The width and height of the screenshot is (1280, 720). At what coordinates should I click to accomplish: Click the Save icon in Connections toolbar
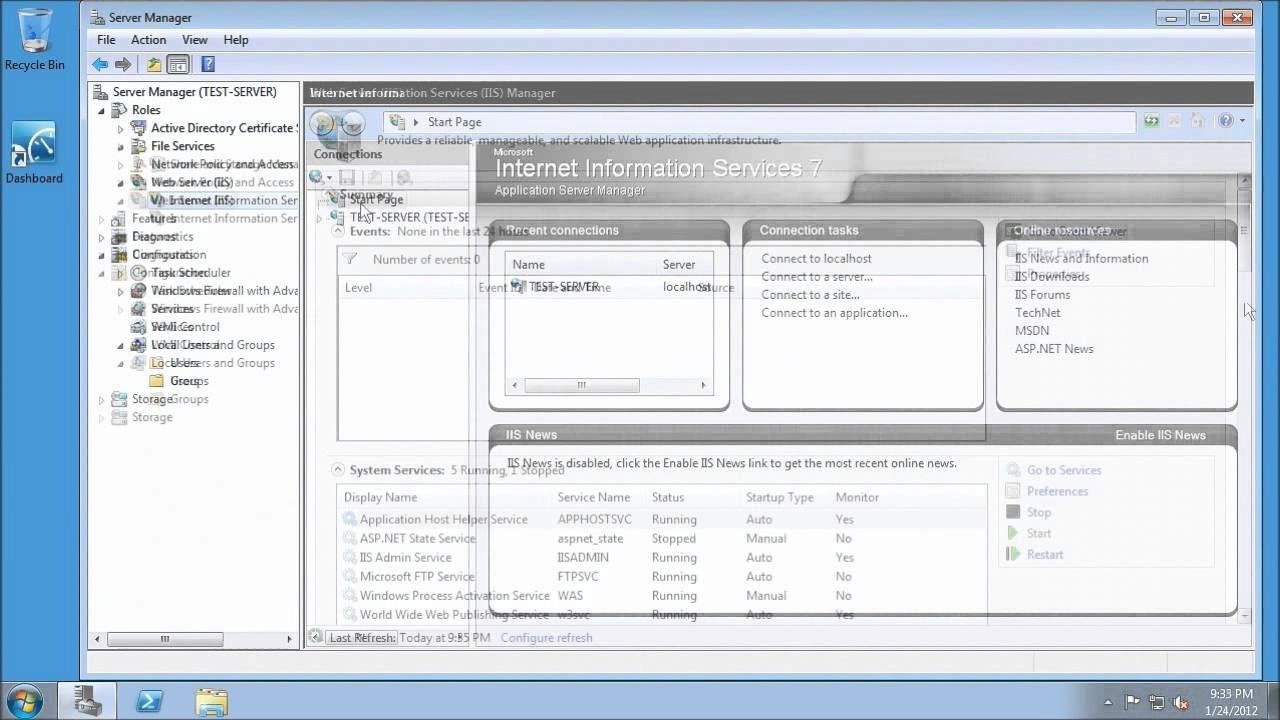click(x=347, y=177)
